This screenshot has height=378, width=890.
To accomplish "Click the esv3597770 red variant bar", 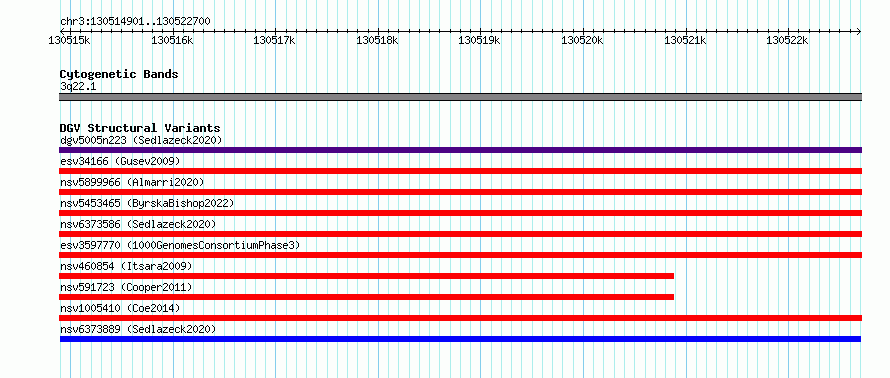I will click(x=460, y=255).
